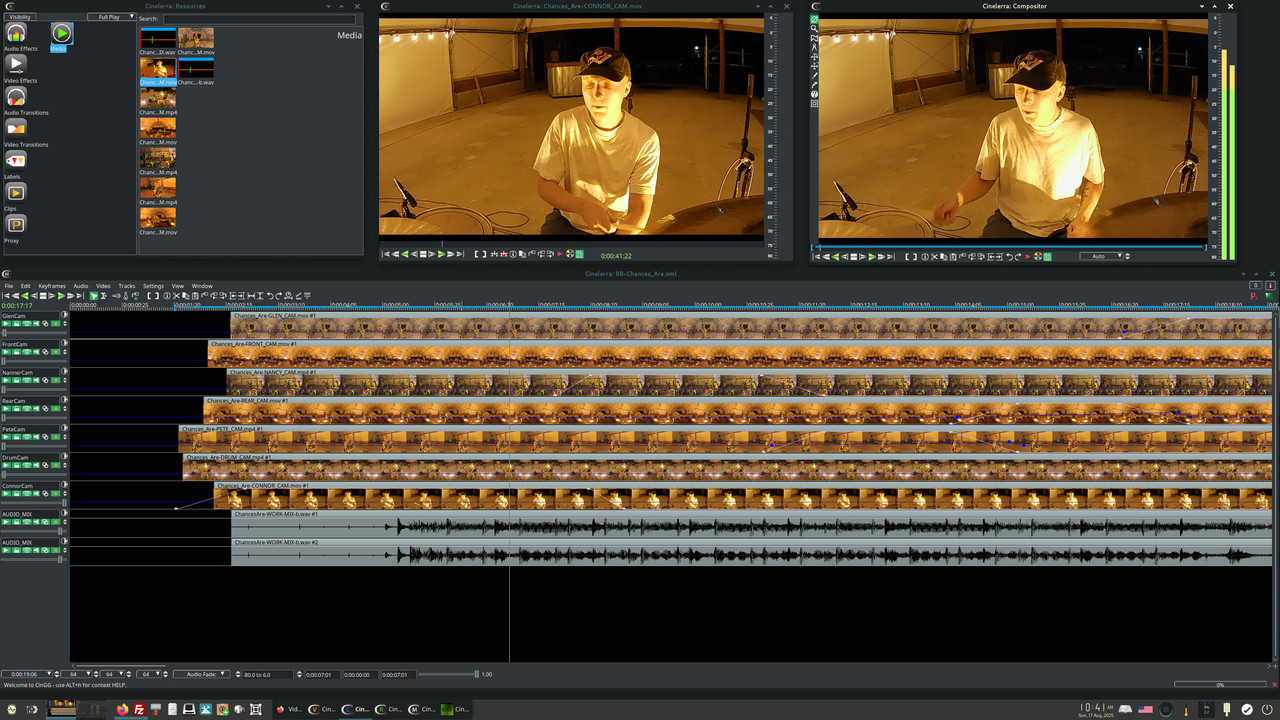This screenshot has height=720, width=1280.
Task: Toggle draw media on RearCam
Action: (36, 408)
